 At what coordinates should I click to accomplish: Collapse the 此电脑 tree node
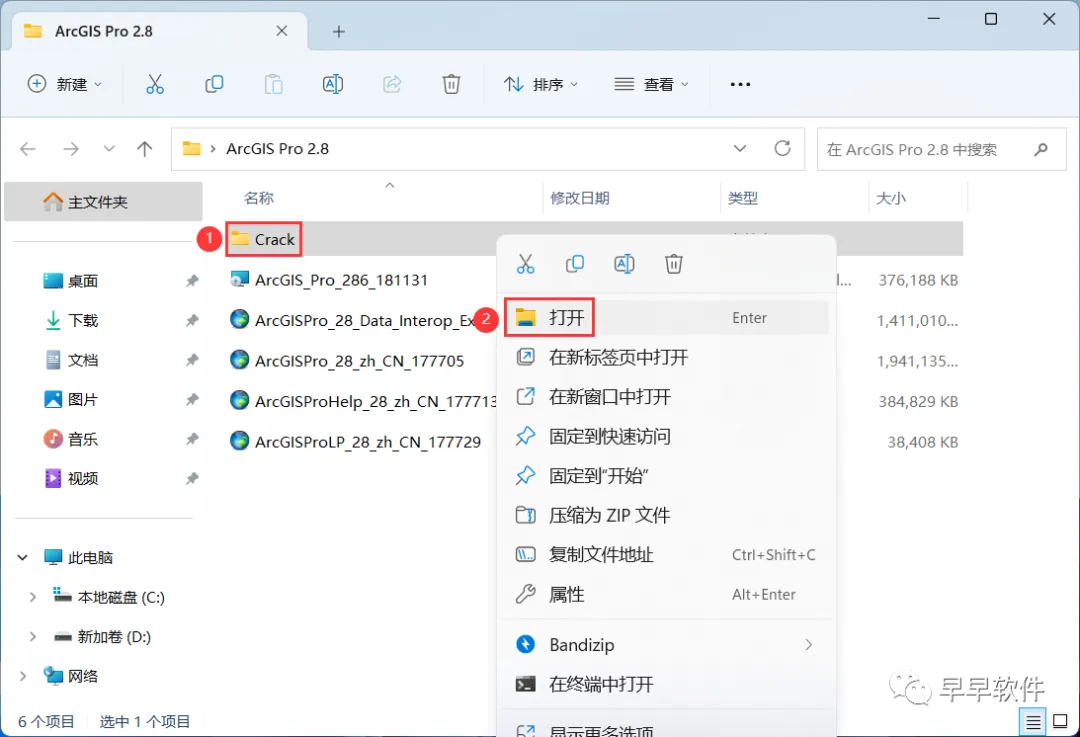pyautogui.click(x=22, y=557)
